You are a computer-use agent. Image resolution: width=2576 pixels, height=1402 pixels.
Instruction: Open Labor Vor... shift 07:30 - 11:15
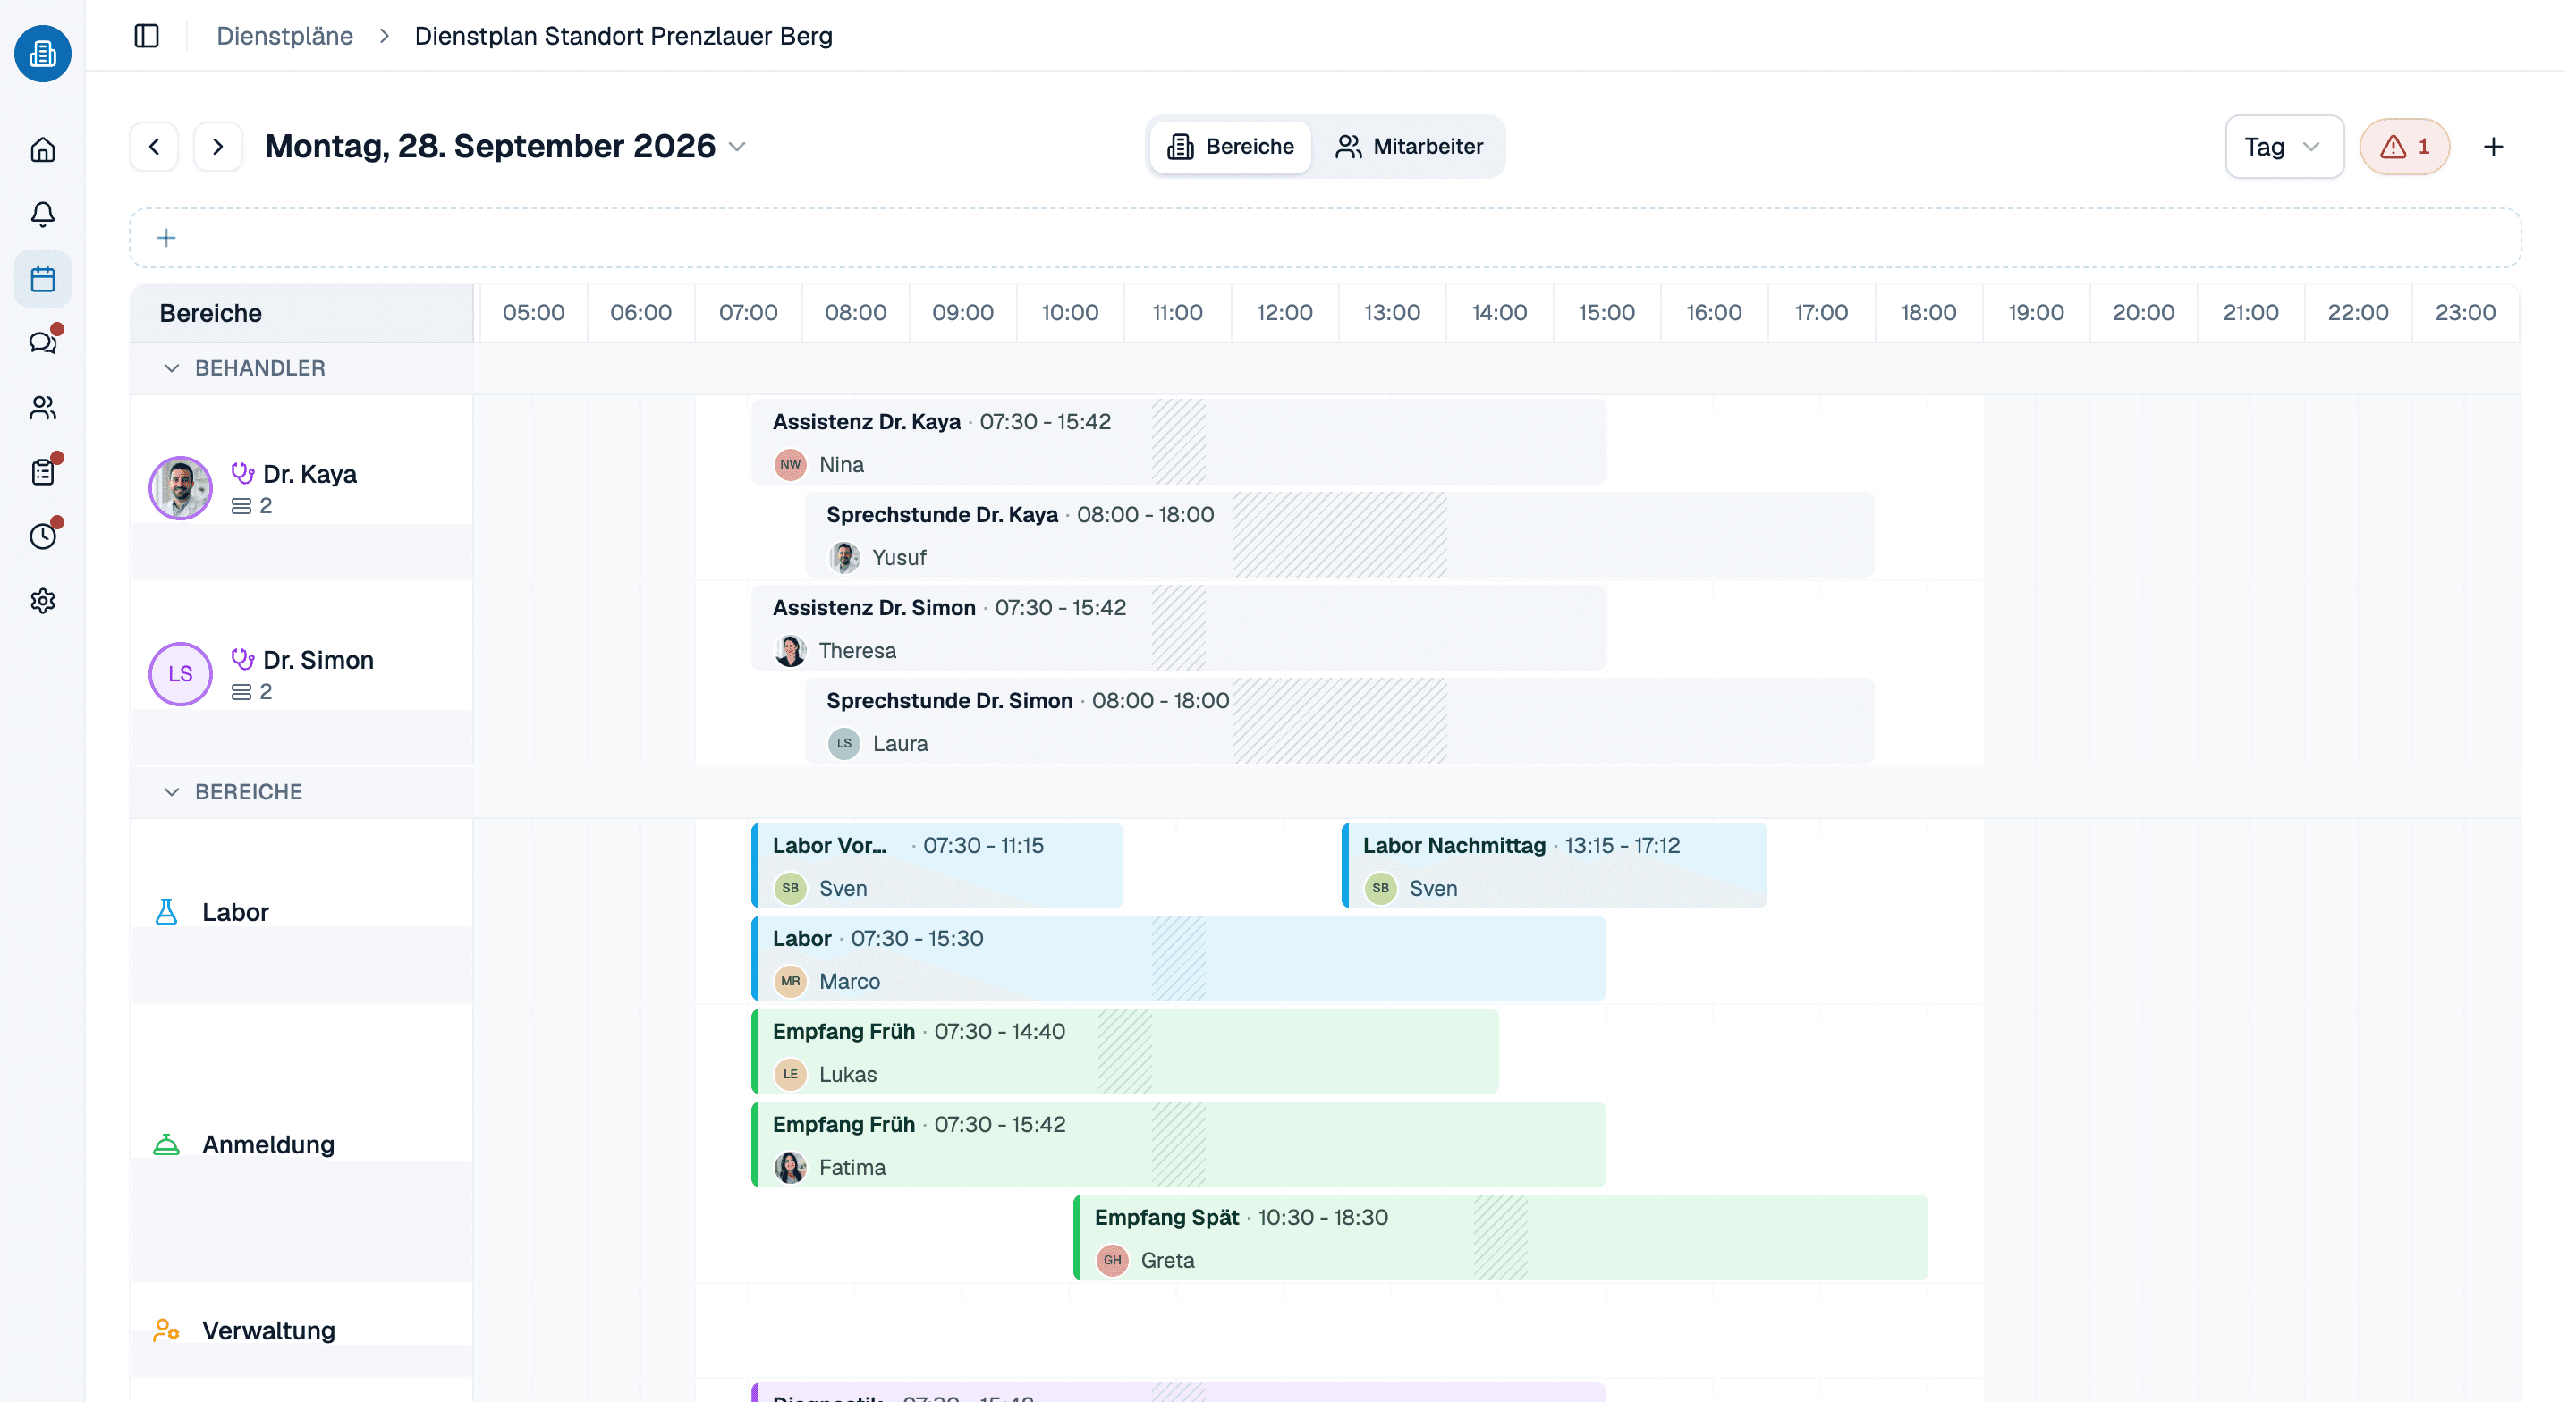pyautogui.click(x=937, y=866)
